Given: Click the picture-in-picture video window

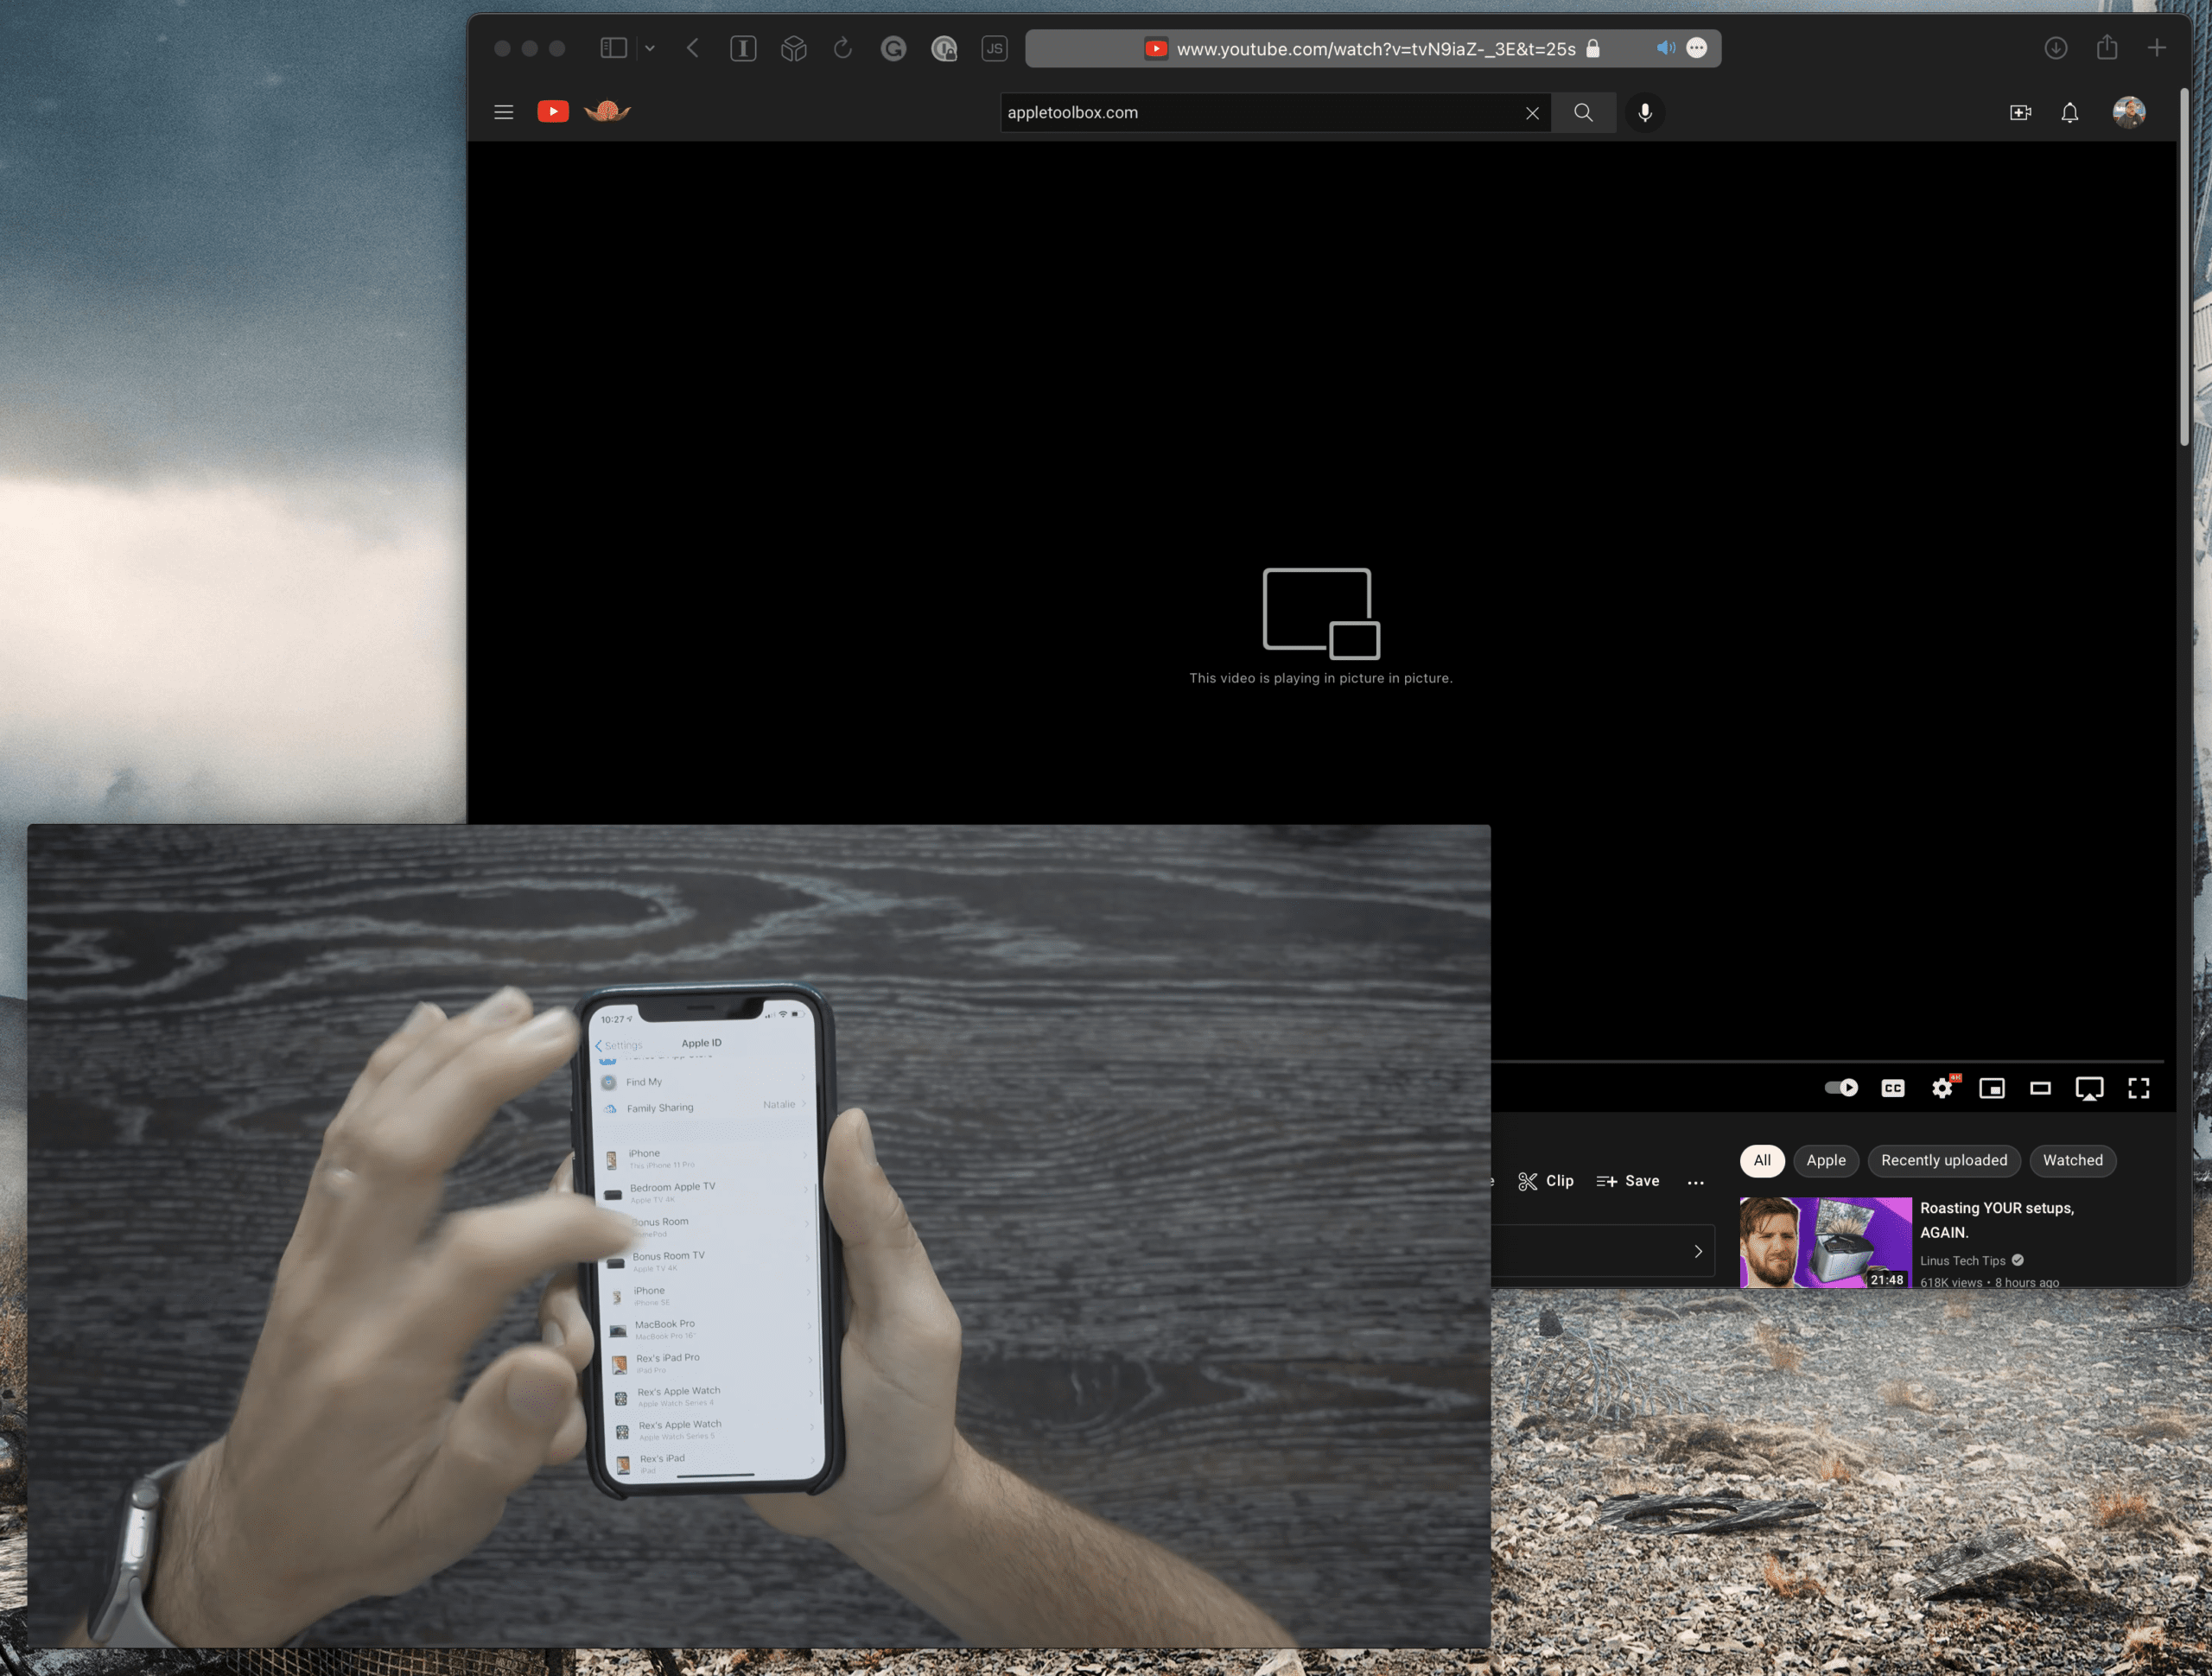Looking at the screenshot, I should click(x=759, y=1236).
